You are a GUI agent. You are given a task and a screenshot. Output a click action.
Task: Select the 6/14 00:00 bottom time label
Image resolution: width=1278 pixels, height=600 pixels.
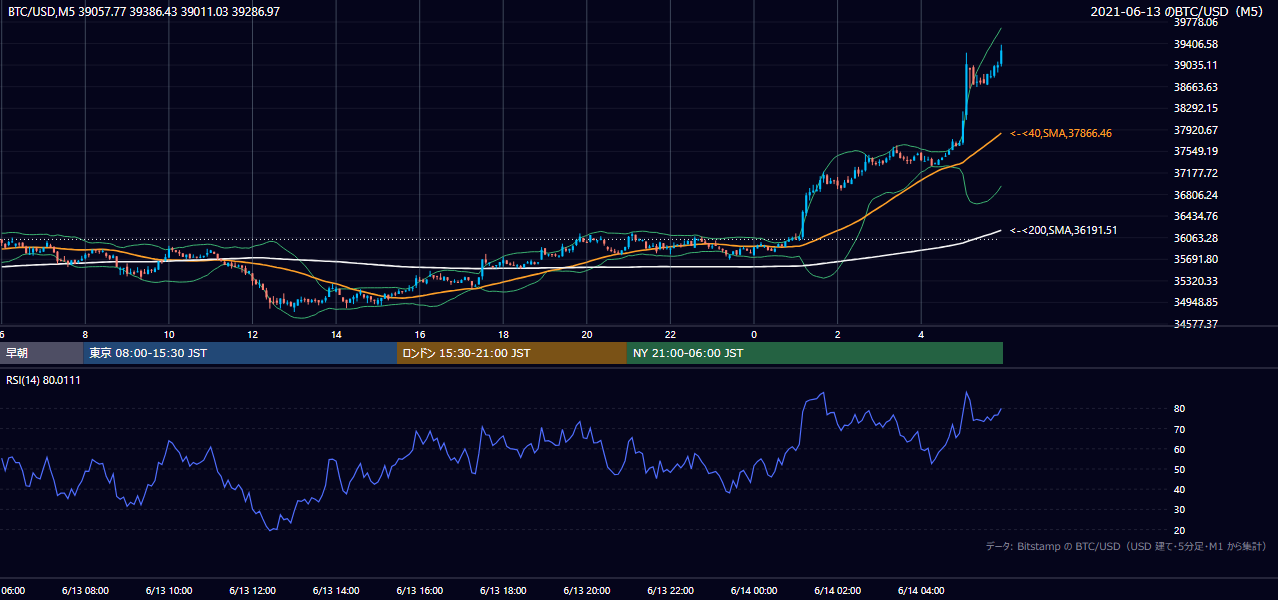754,591
